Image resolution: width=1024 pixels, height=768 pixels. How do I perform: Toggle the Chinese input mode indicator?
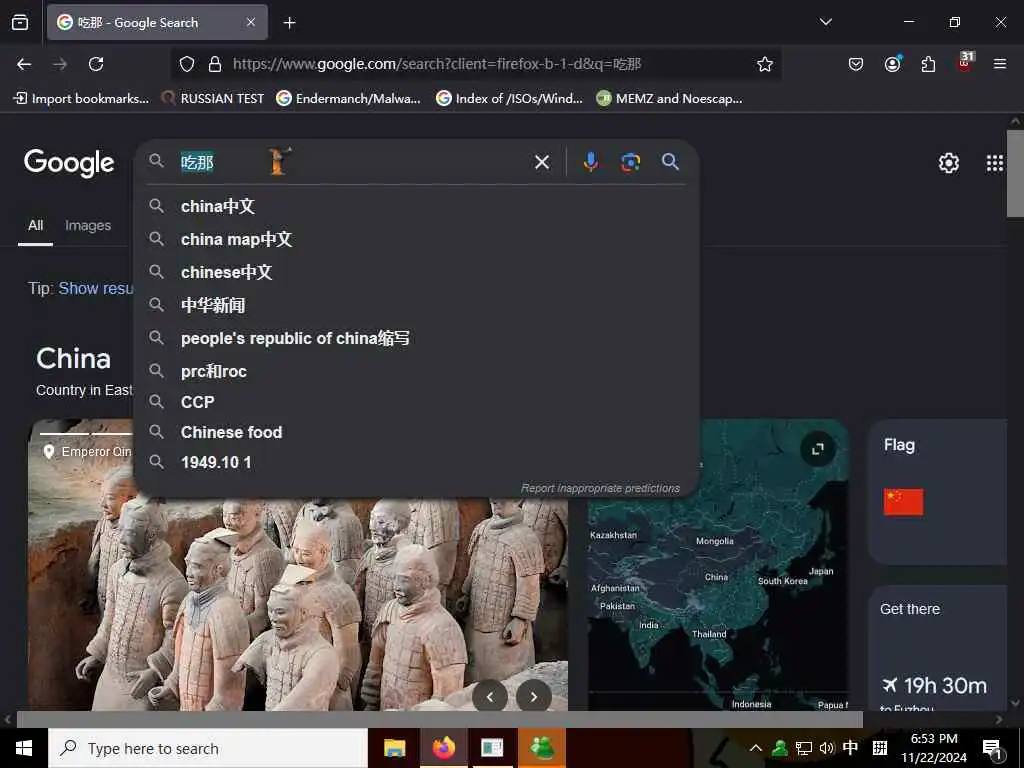click(x=850, y=748)
